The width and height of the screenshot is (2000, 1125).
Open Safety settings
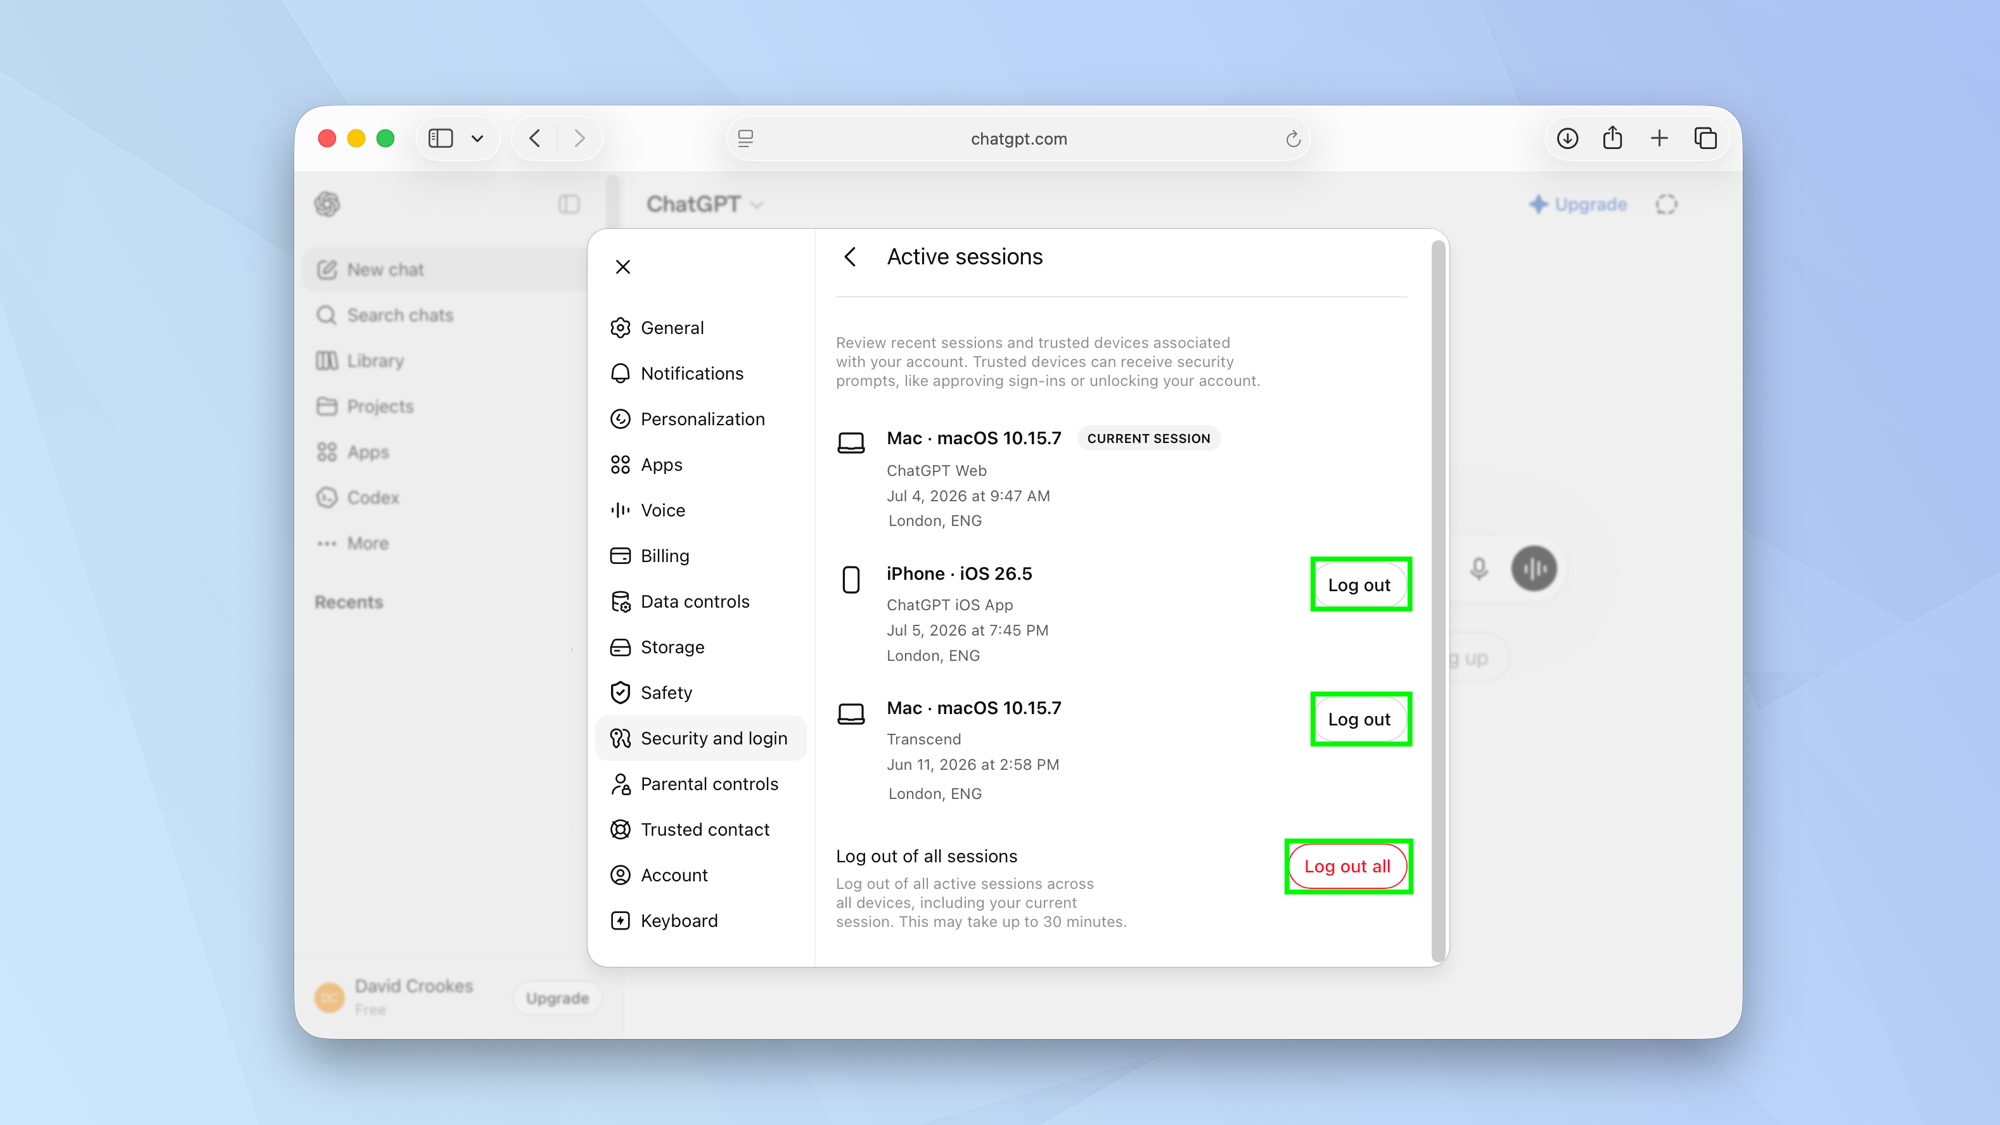coord(700,693)
